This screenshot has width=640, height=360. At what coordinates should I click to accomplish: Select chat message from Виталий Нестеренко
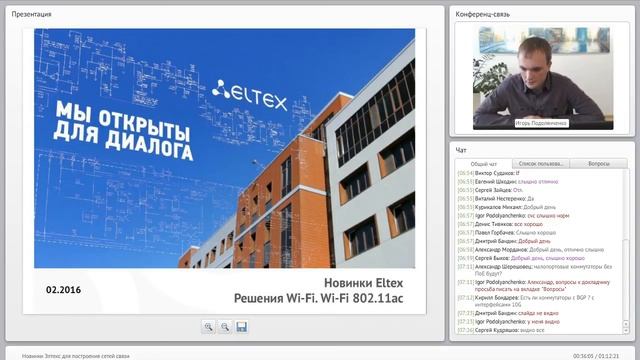click(x=496, y=199)
